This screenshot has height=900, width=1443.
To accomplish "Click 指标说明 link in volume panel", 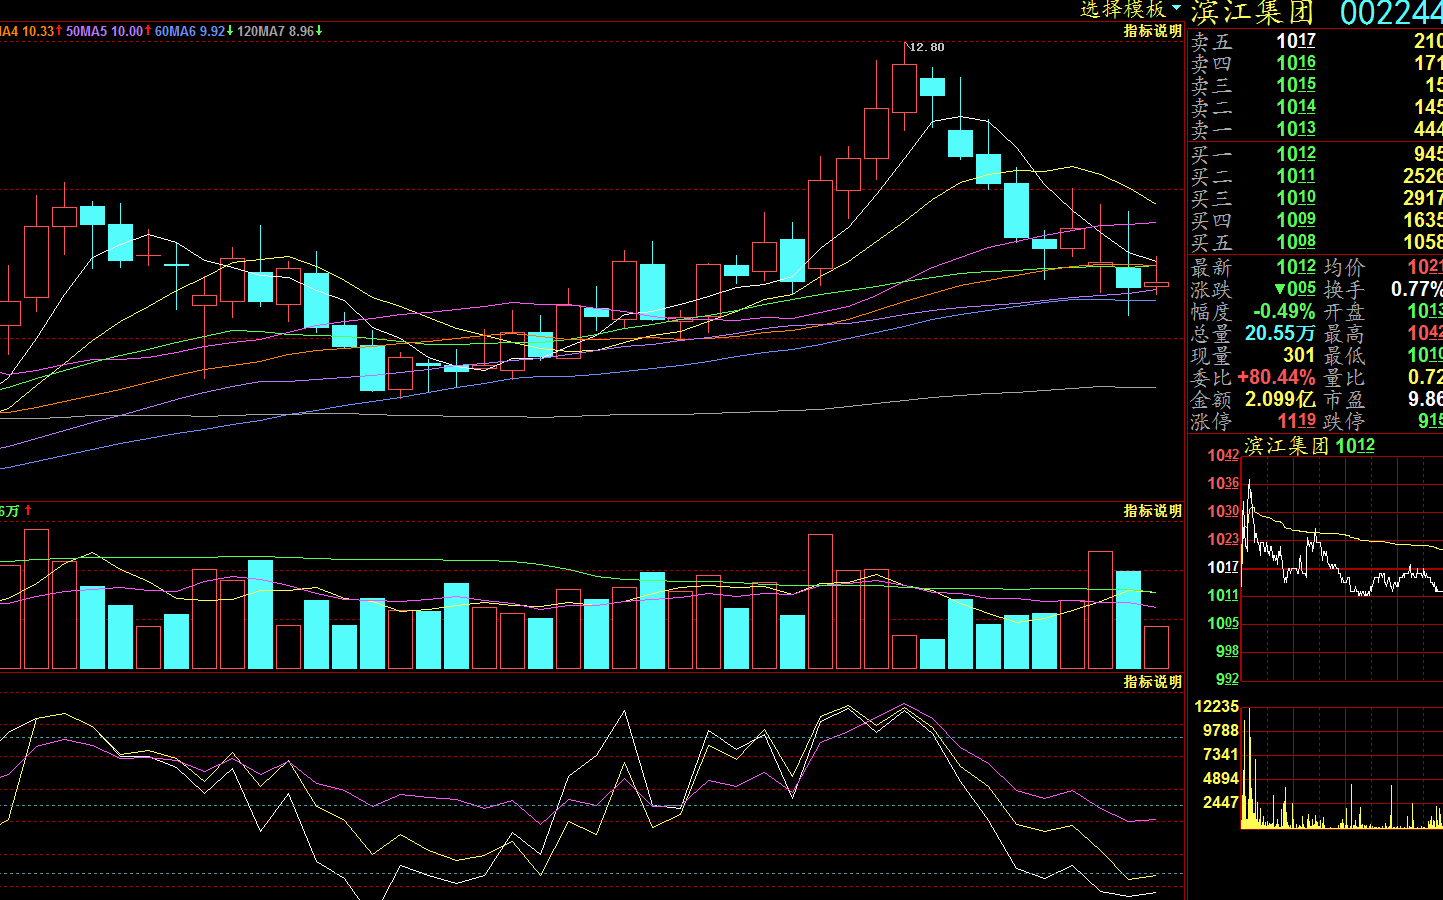I will click(1152, 510).
